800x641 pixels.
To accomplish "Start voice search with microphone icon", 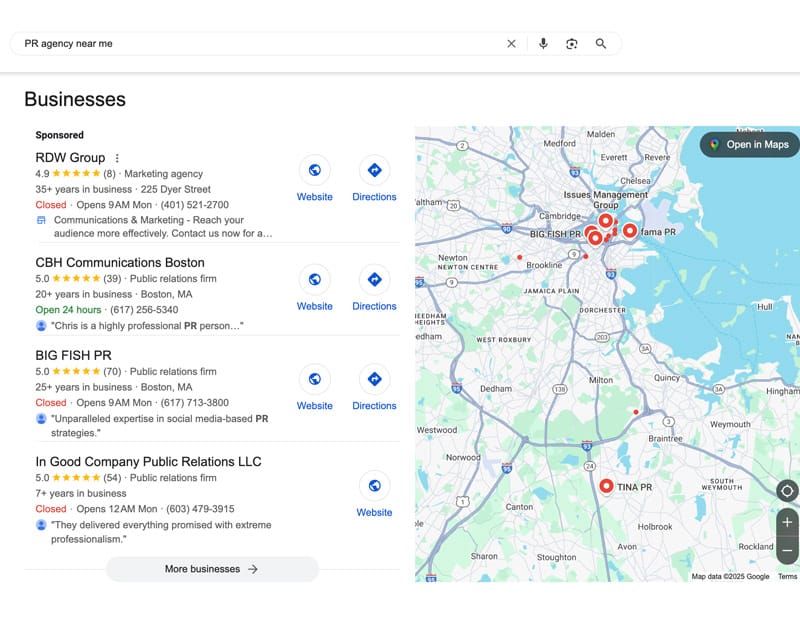I will tap(543, 44).
